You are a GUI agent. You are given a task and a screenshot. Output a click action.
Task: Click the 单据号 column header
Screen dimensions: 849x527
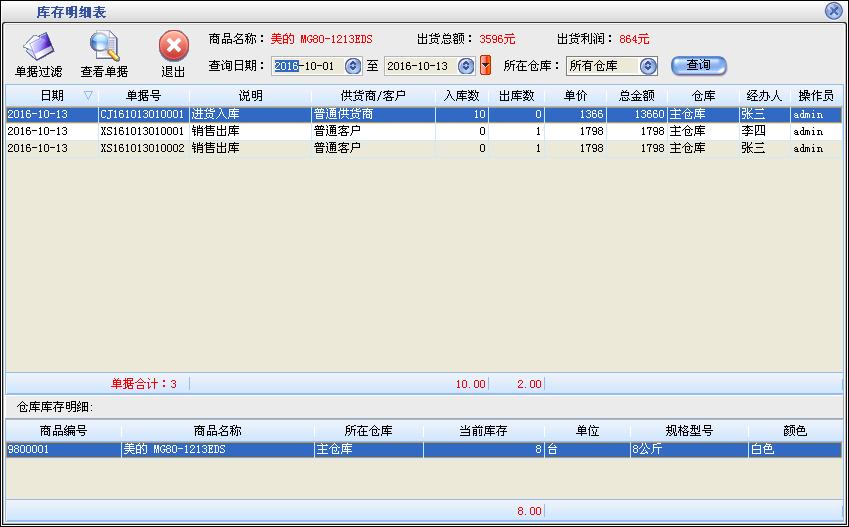143,96
